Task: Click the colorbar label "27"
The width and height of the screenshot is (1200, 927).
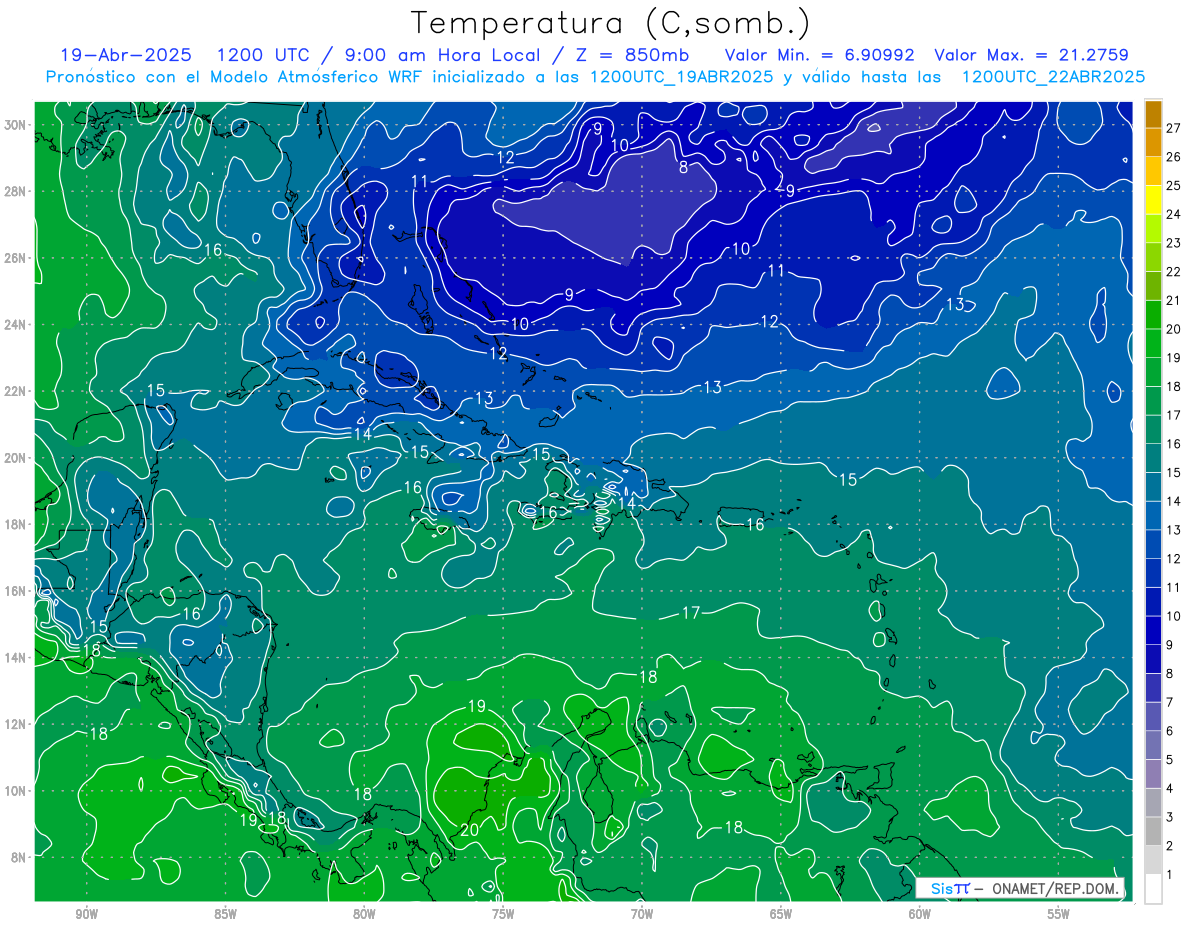Action: point(1174,128)
